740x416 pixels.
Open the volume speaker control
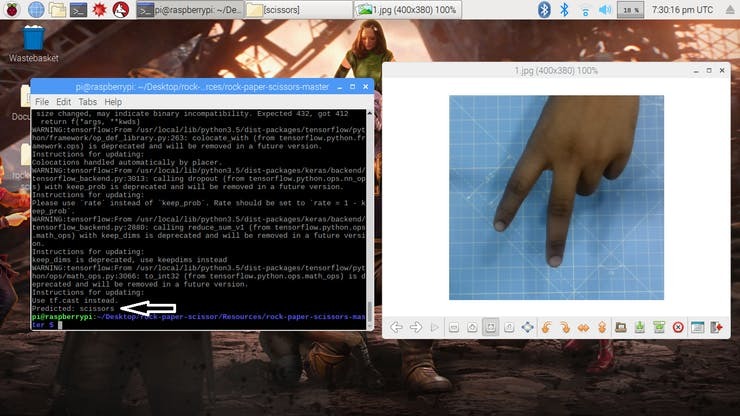click(605, 9)
